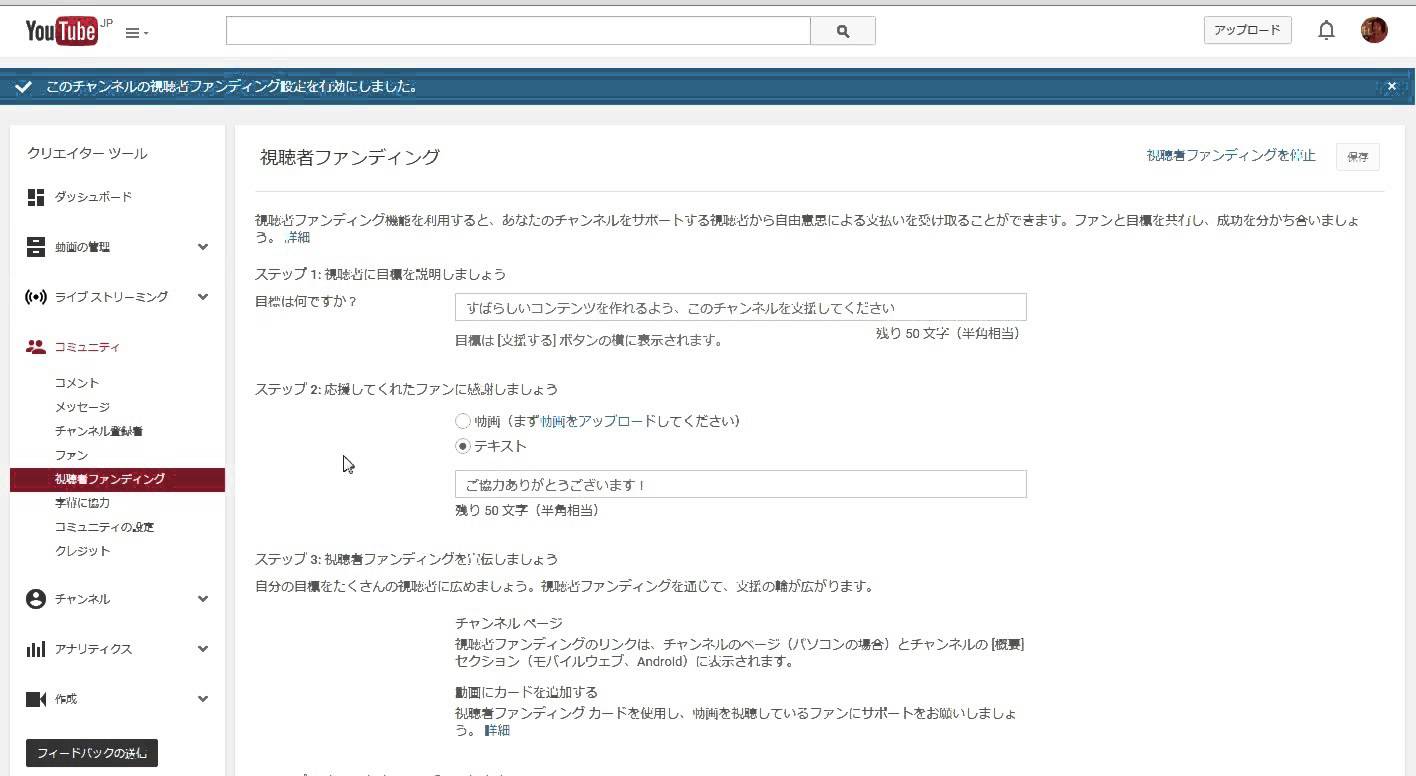This screenshot has width=1416, height=776.
Task: Open the account avatar menu
Action: tap(1374, 30)
